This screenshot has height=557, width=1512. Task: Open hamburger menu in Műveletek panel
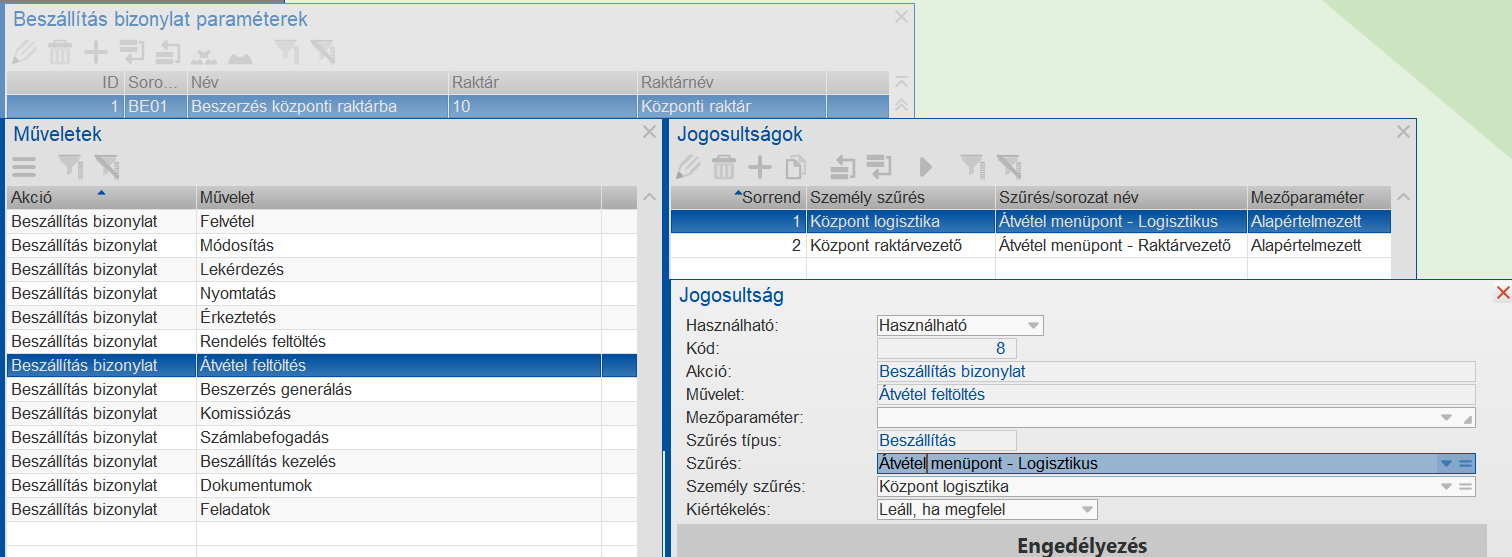[24, 167]
